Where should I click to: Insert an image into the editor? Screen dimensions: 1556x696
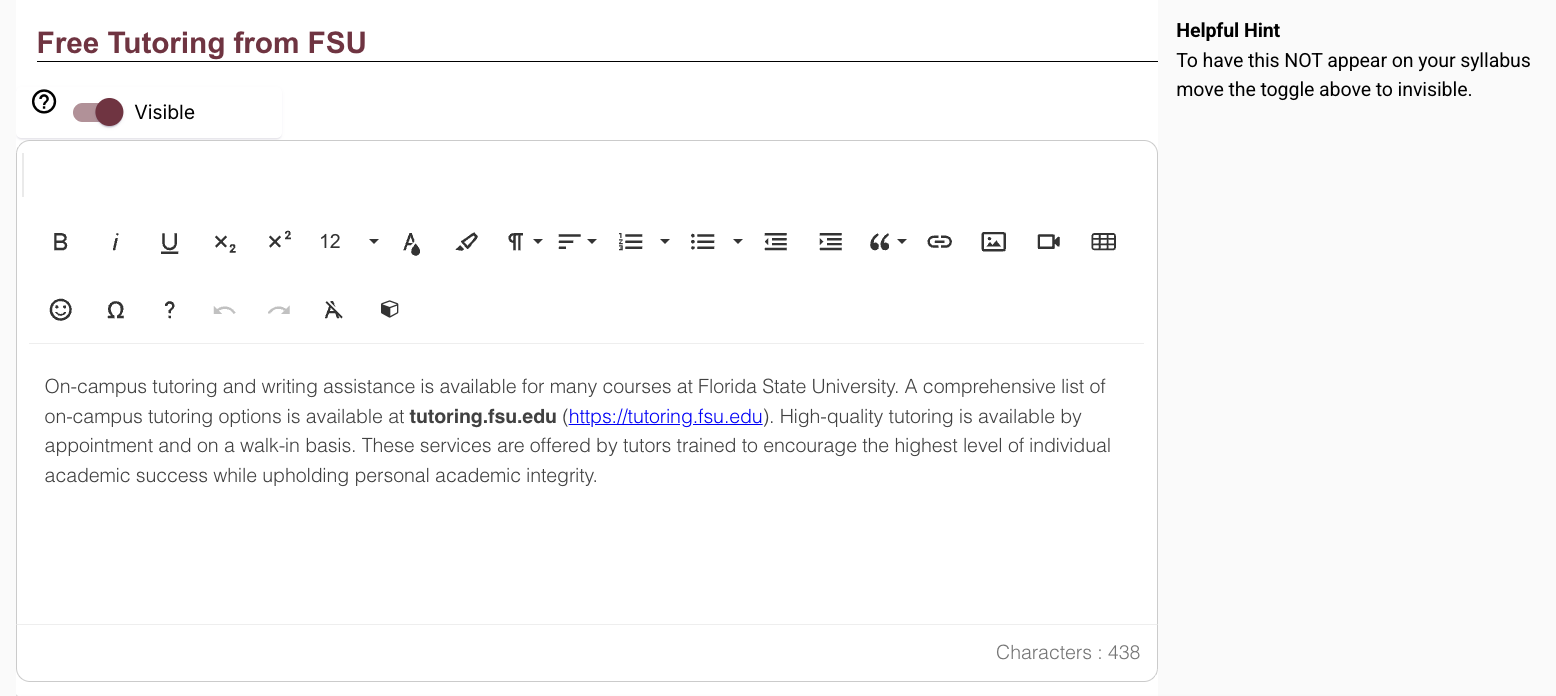click(x=993, y=242)
